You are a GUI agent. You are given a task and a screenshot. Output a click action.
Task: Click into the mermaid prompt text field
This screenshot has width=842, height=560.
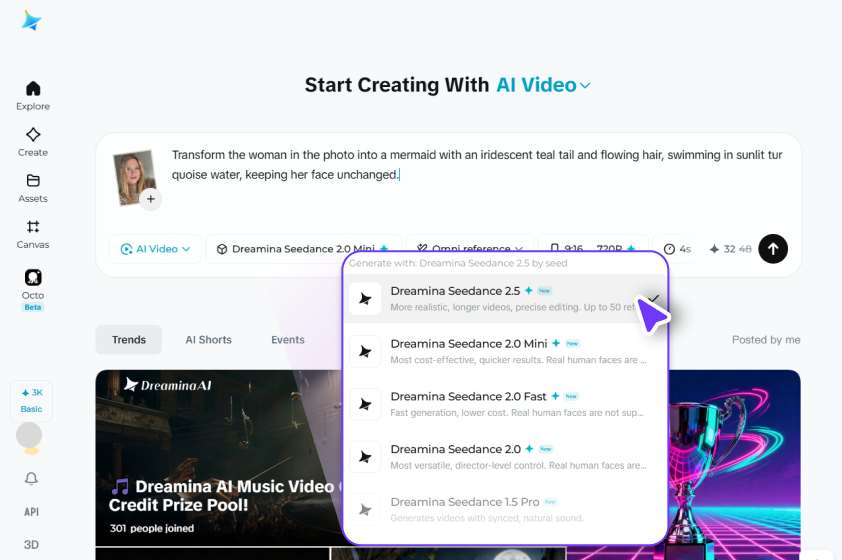(x=477, y=165)
